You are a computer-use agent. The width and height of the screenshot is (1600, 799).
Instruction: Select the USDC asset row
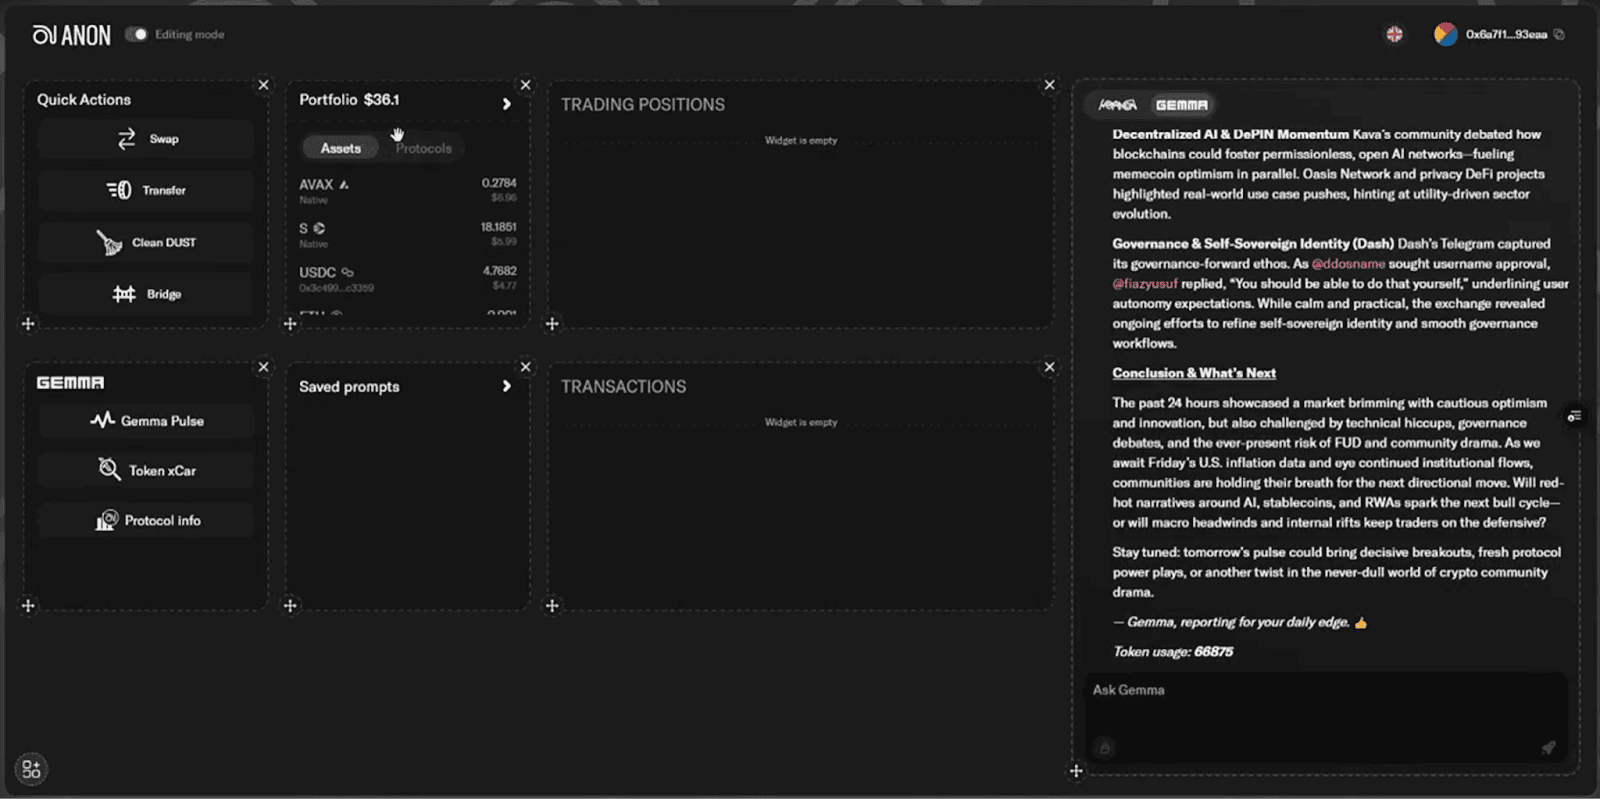pos(408,278)
